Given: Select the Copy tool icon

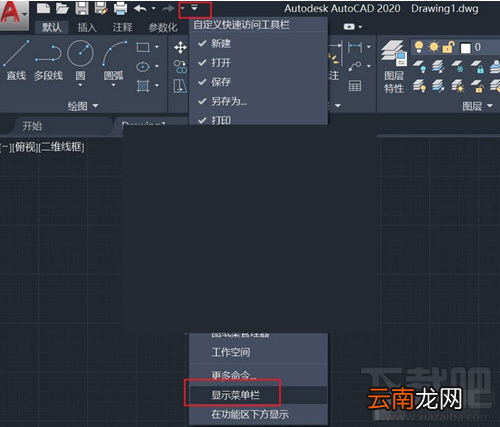Looking at the screenshot, I should 180,67.
